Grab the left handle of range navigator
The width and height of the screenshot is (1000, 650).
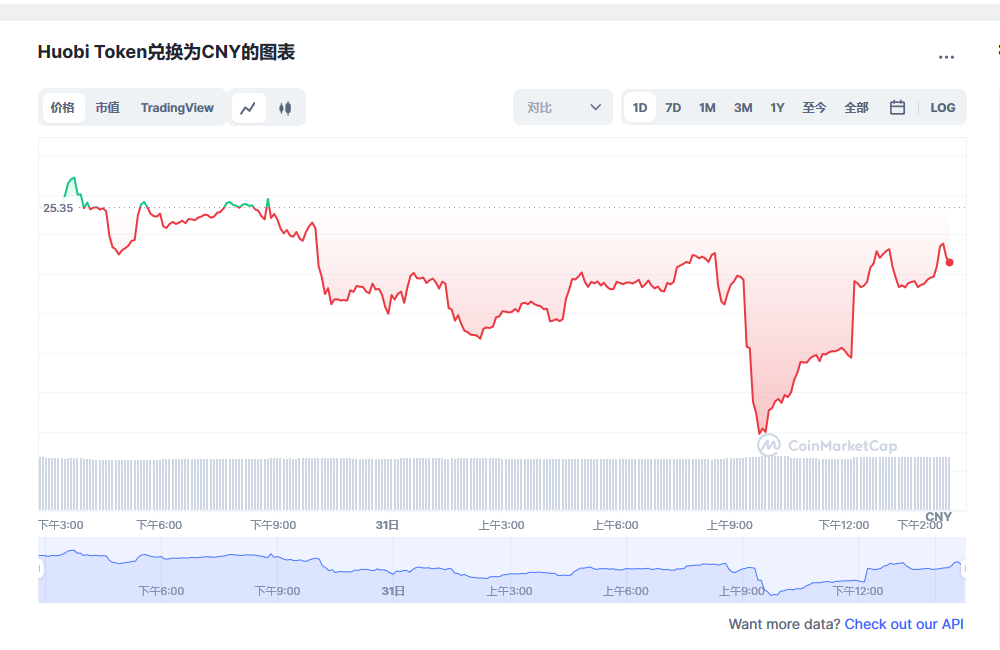point(40,568)
